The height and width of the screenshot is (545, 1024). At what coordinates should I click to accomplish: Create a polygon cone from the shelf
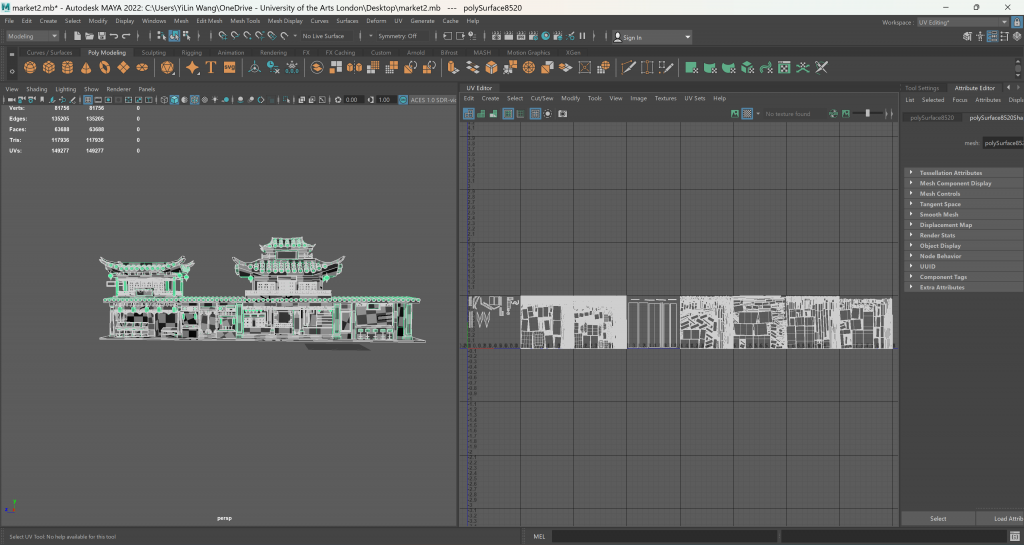tap(86, 67)
